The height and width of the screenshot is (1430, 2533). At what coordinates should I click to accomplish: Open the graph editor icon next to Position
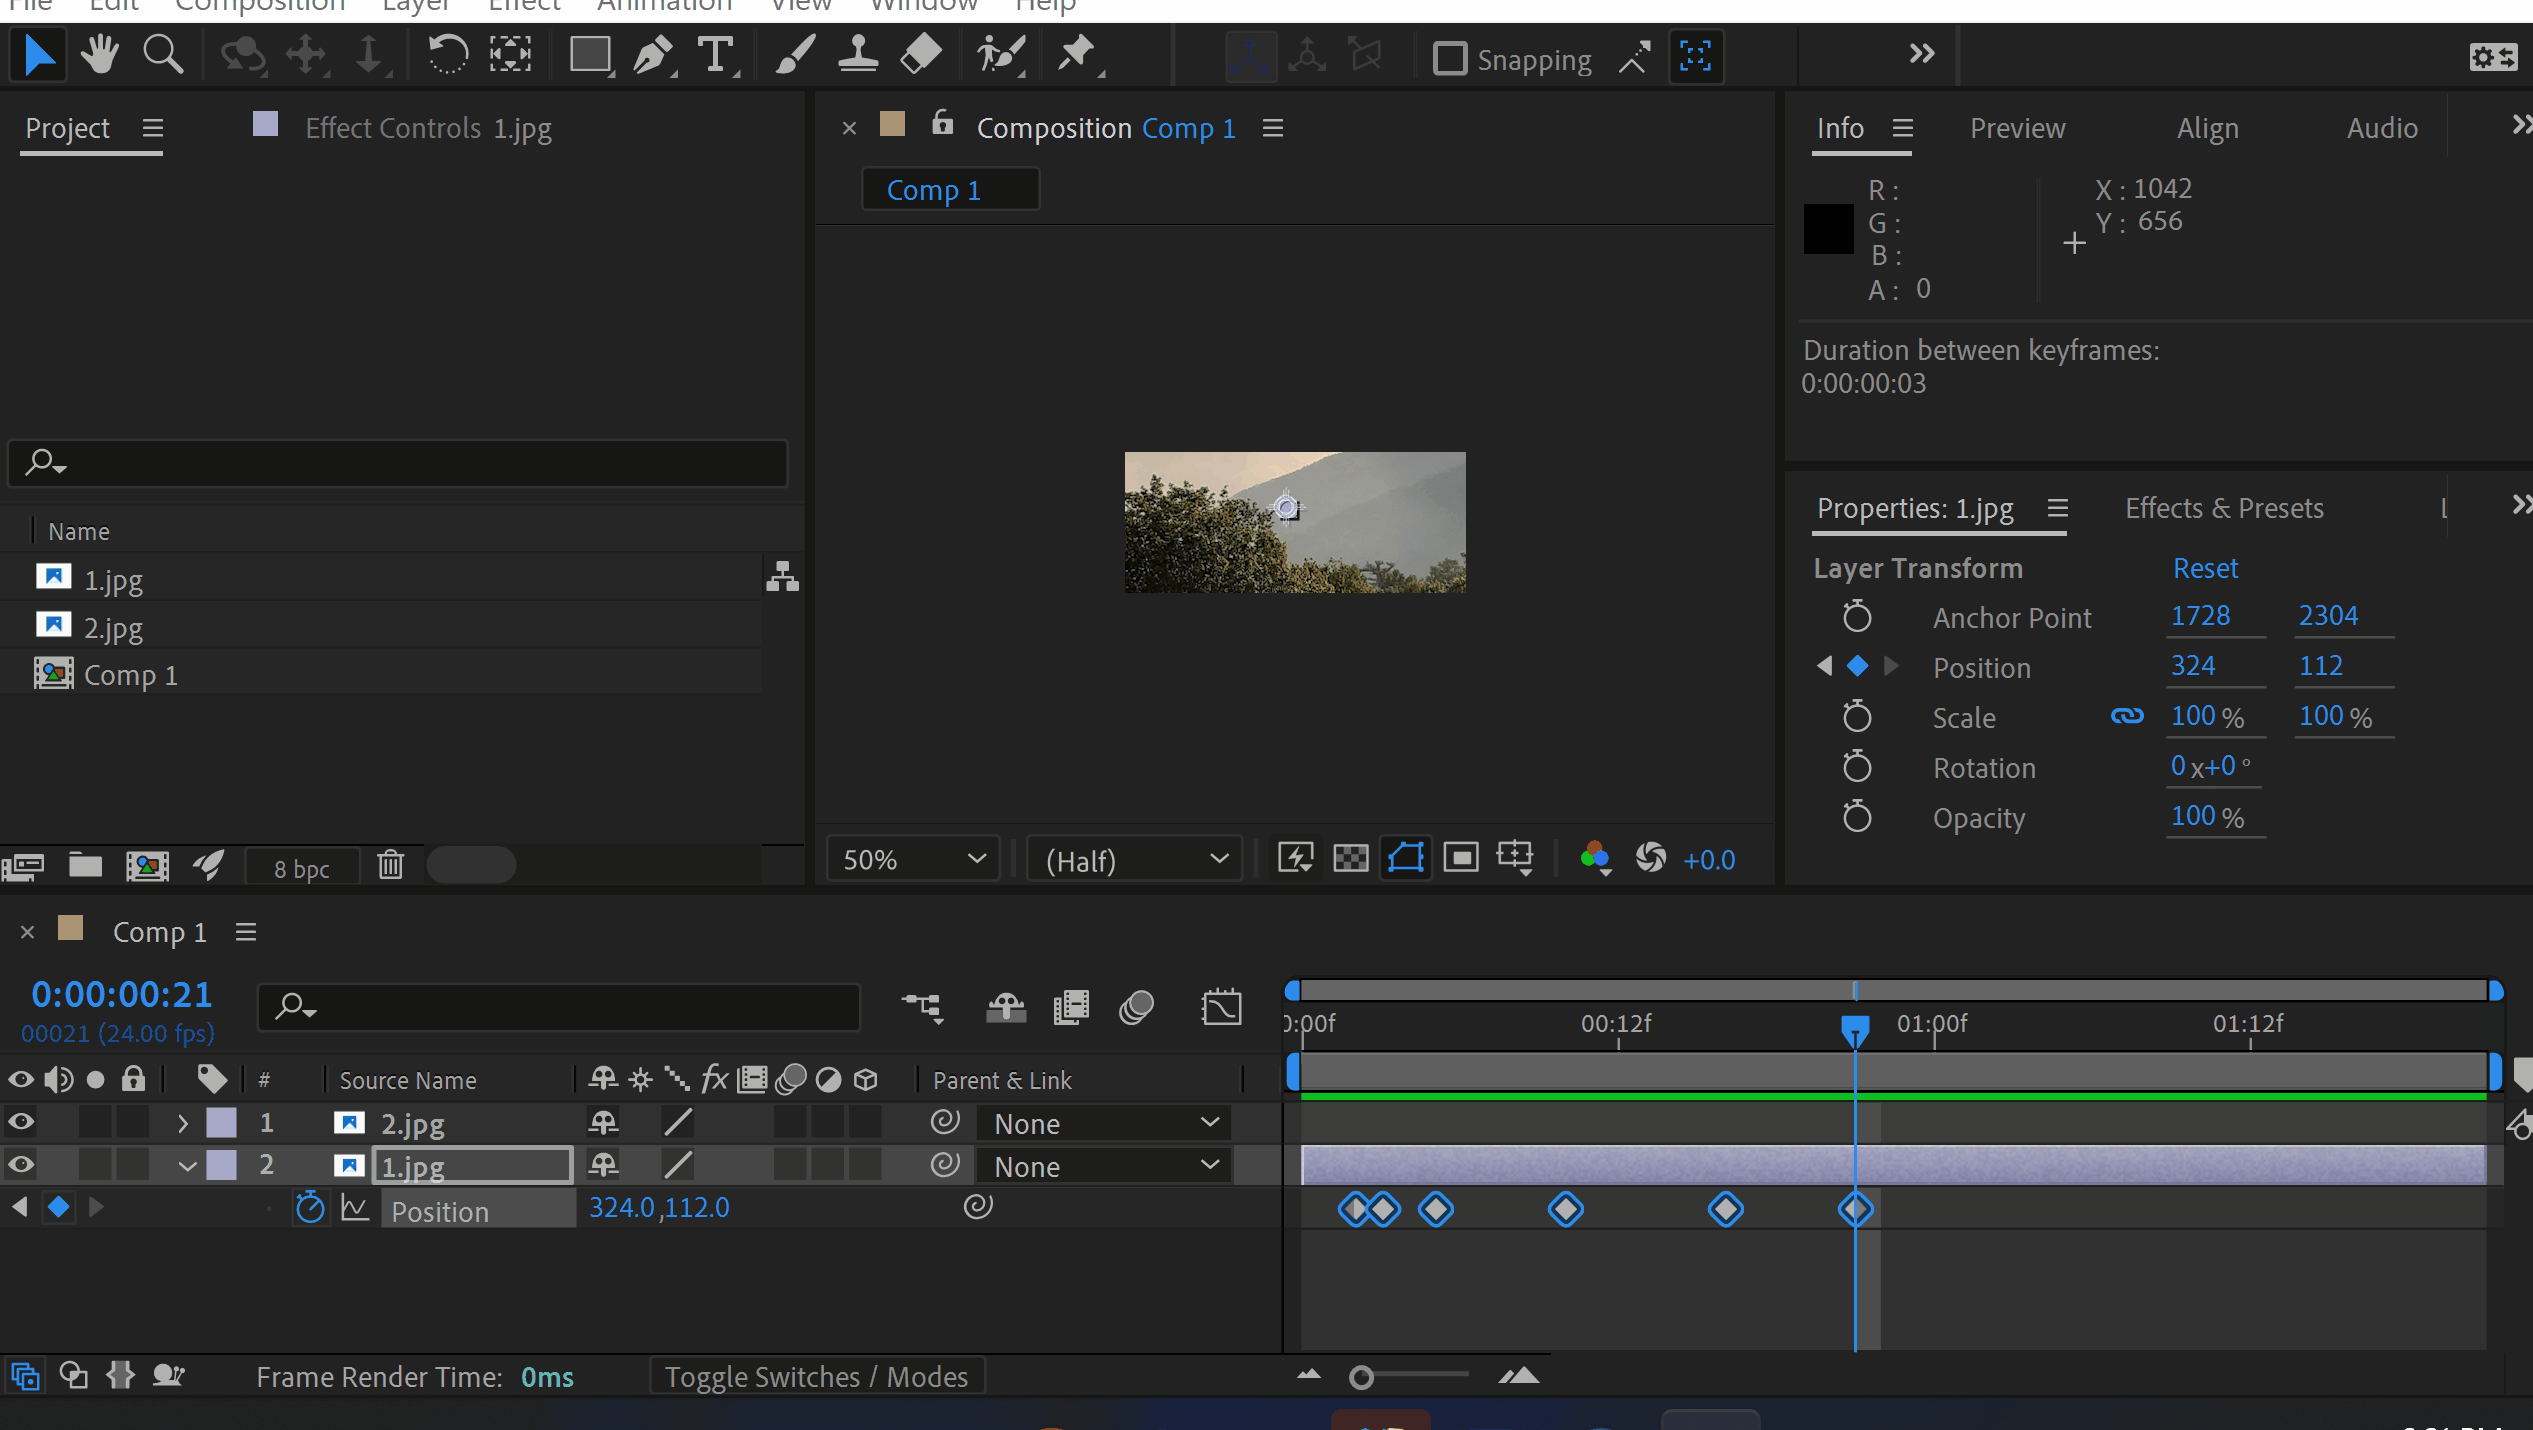click(356, 1207)
